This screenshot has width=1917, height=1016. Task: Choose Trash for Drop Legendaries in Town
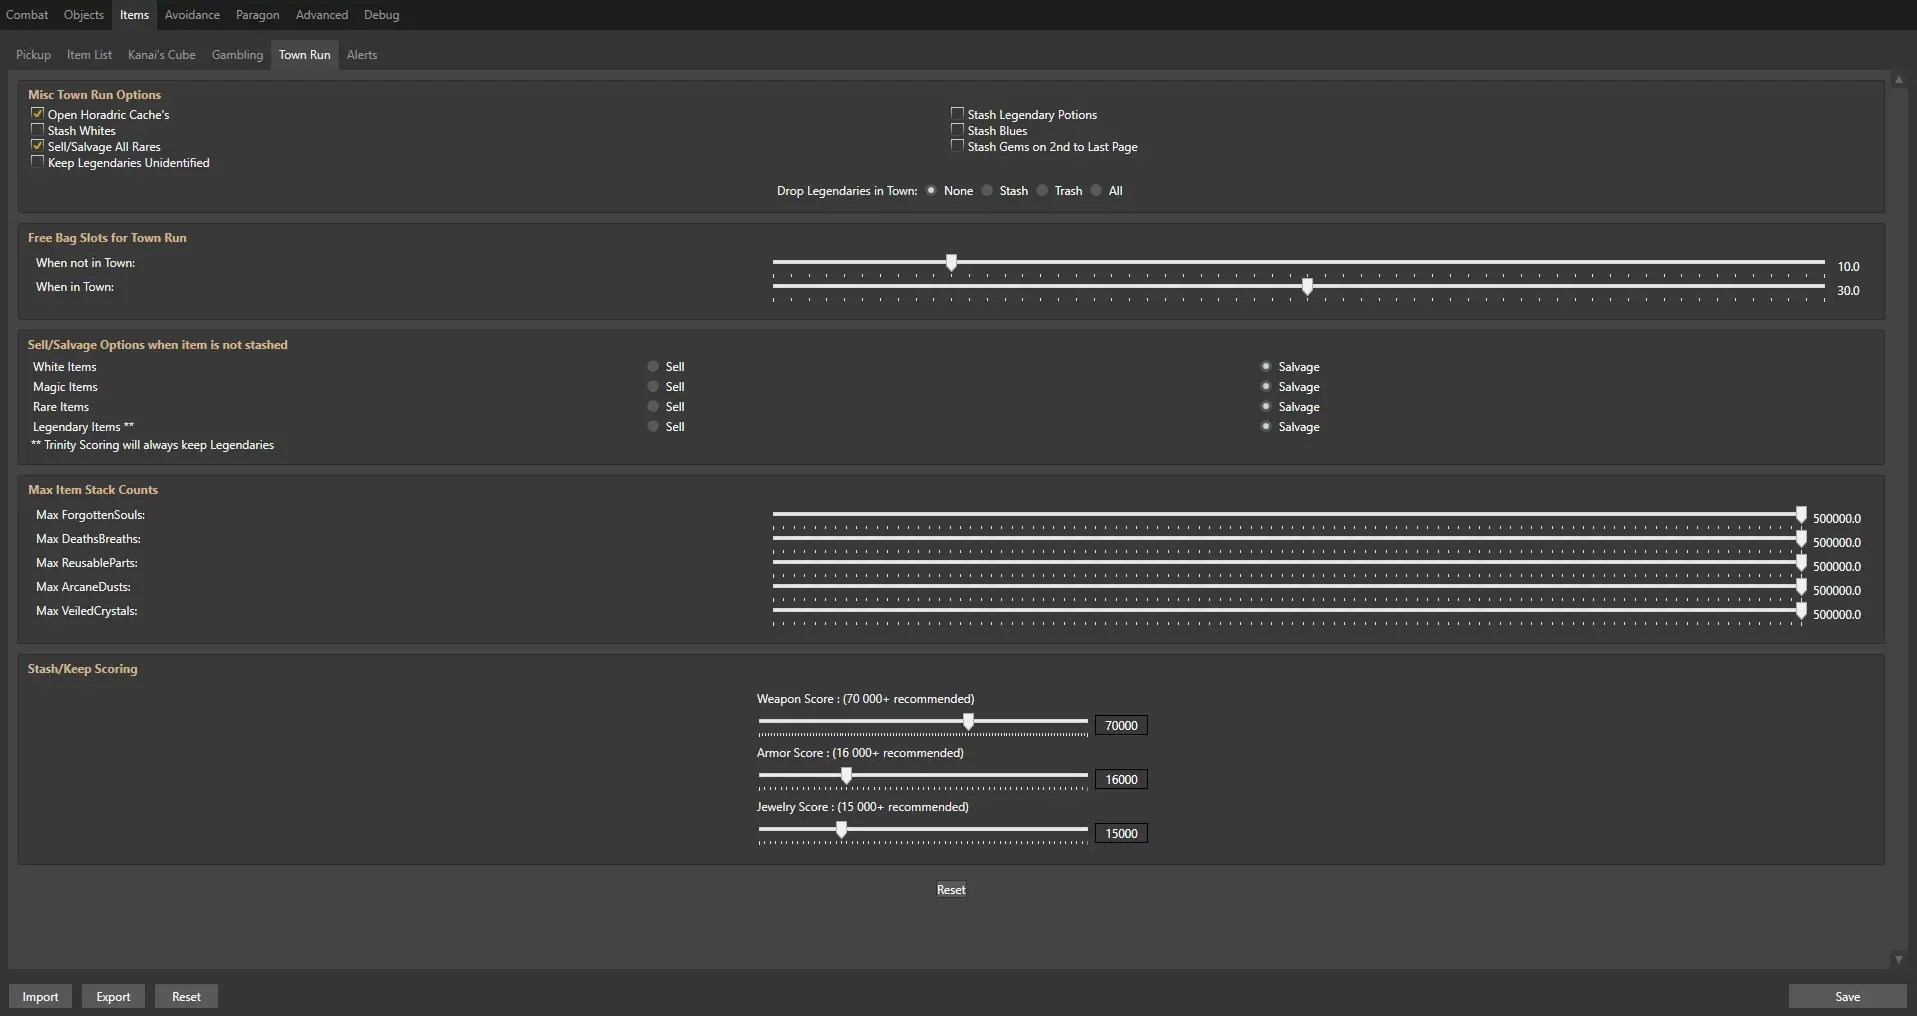[1042, 191]
